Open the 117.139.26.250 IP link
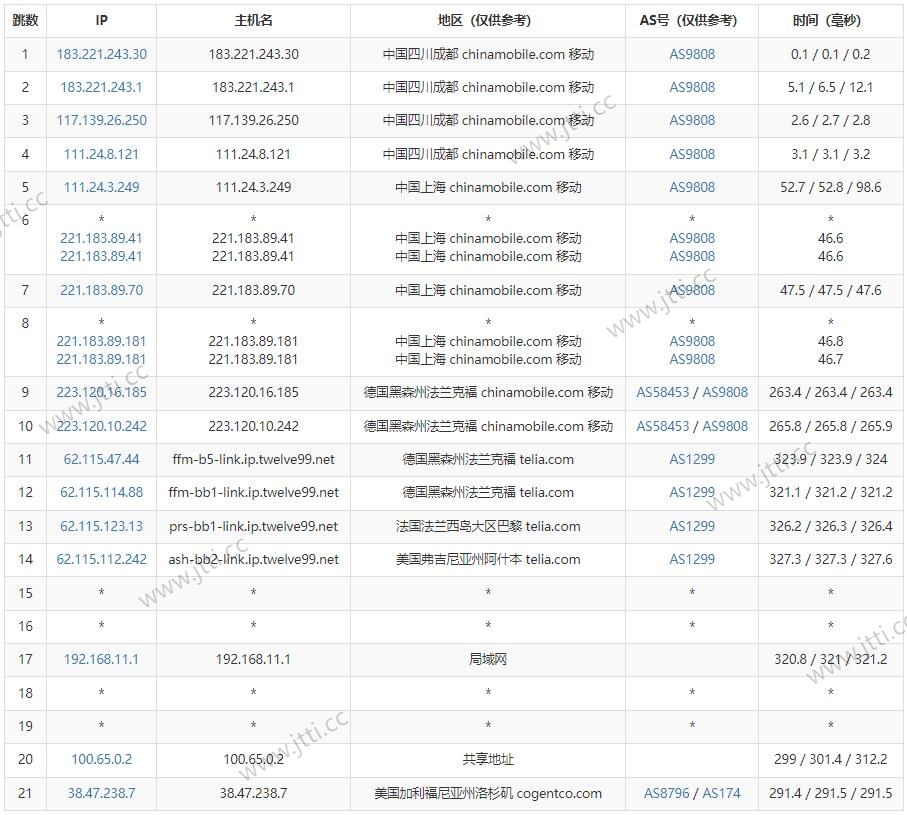Viewport: 907px width, 815px height. point(101,120)
